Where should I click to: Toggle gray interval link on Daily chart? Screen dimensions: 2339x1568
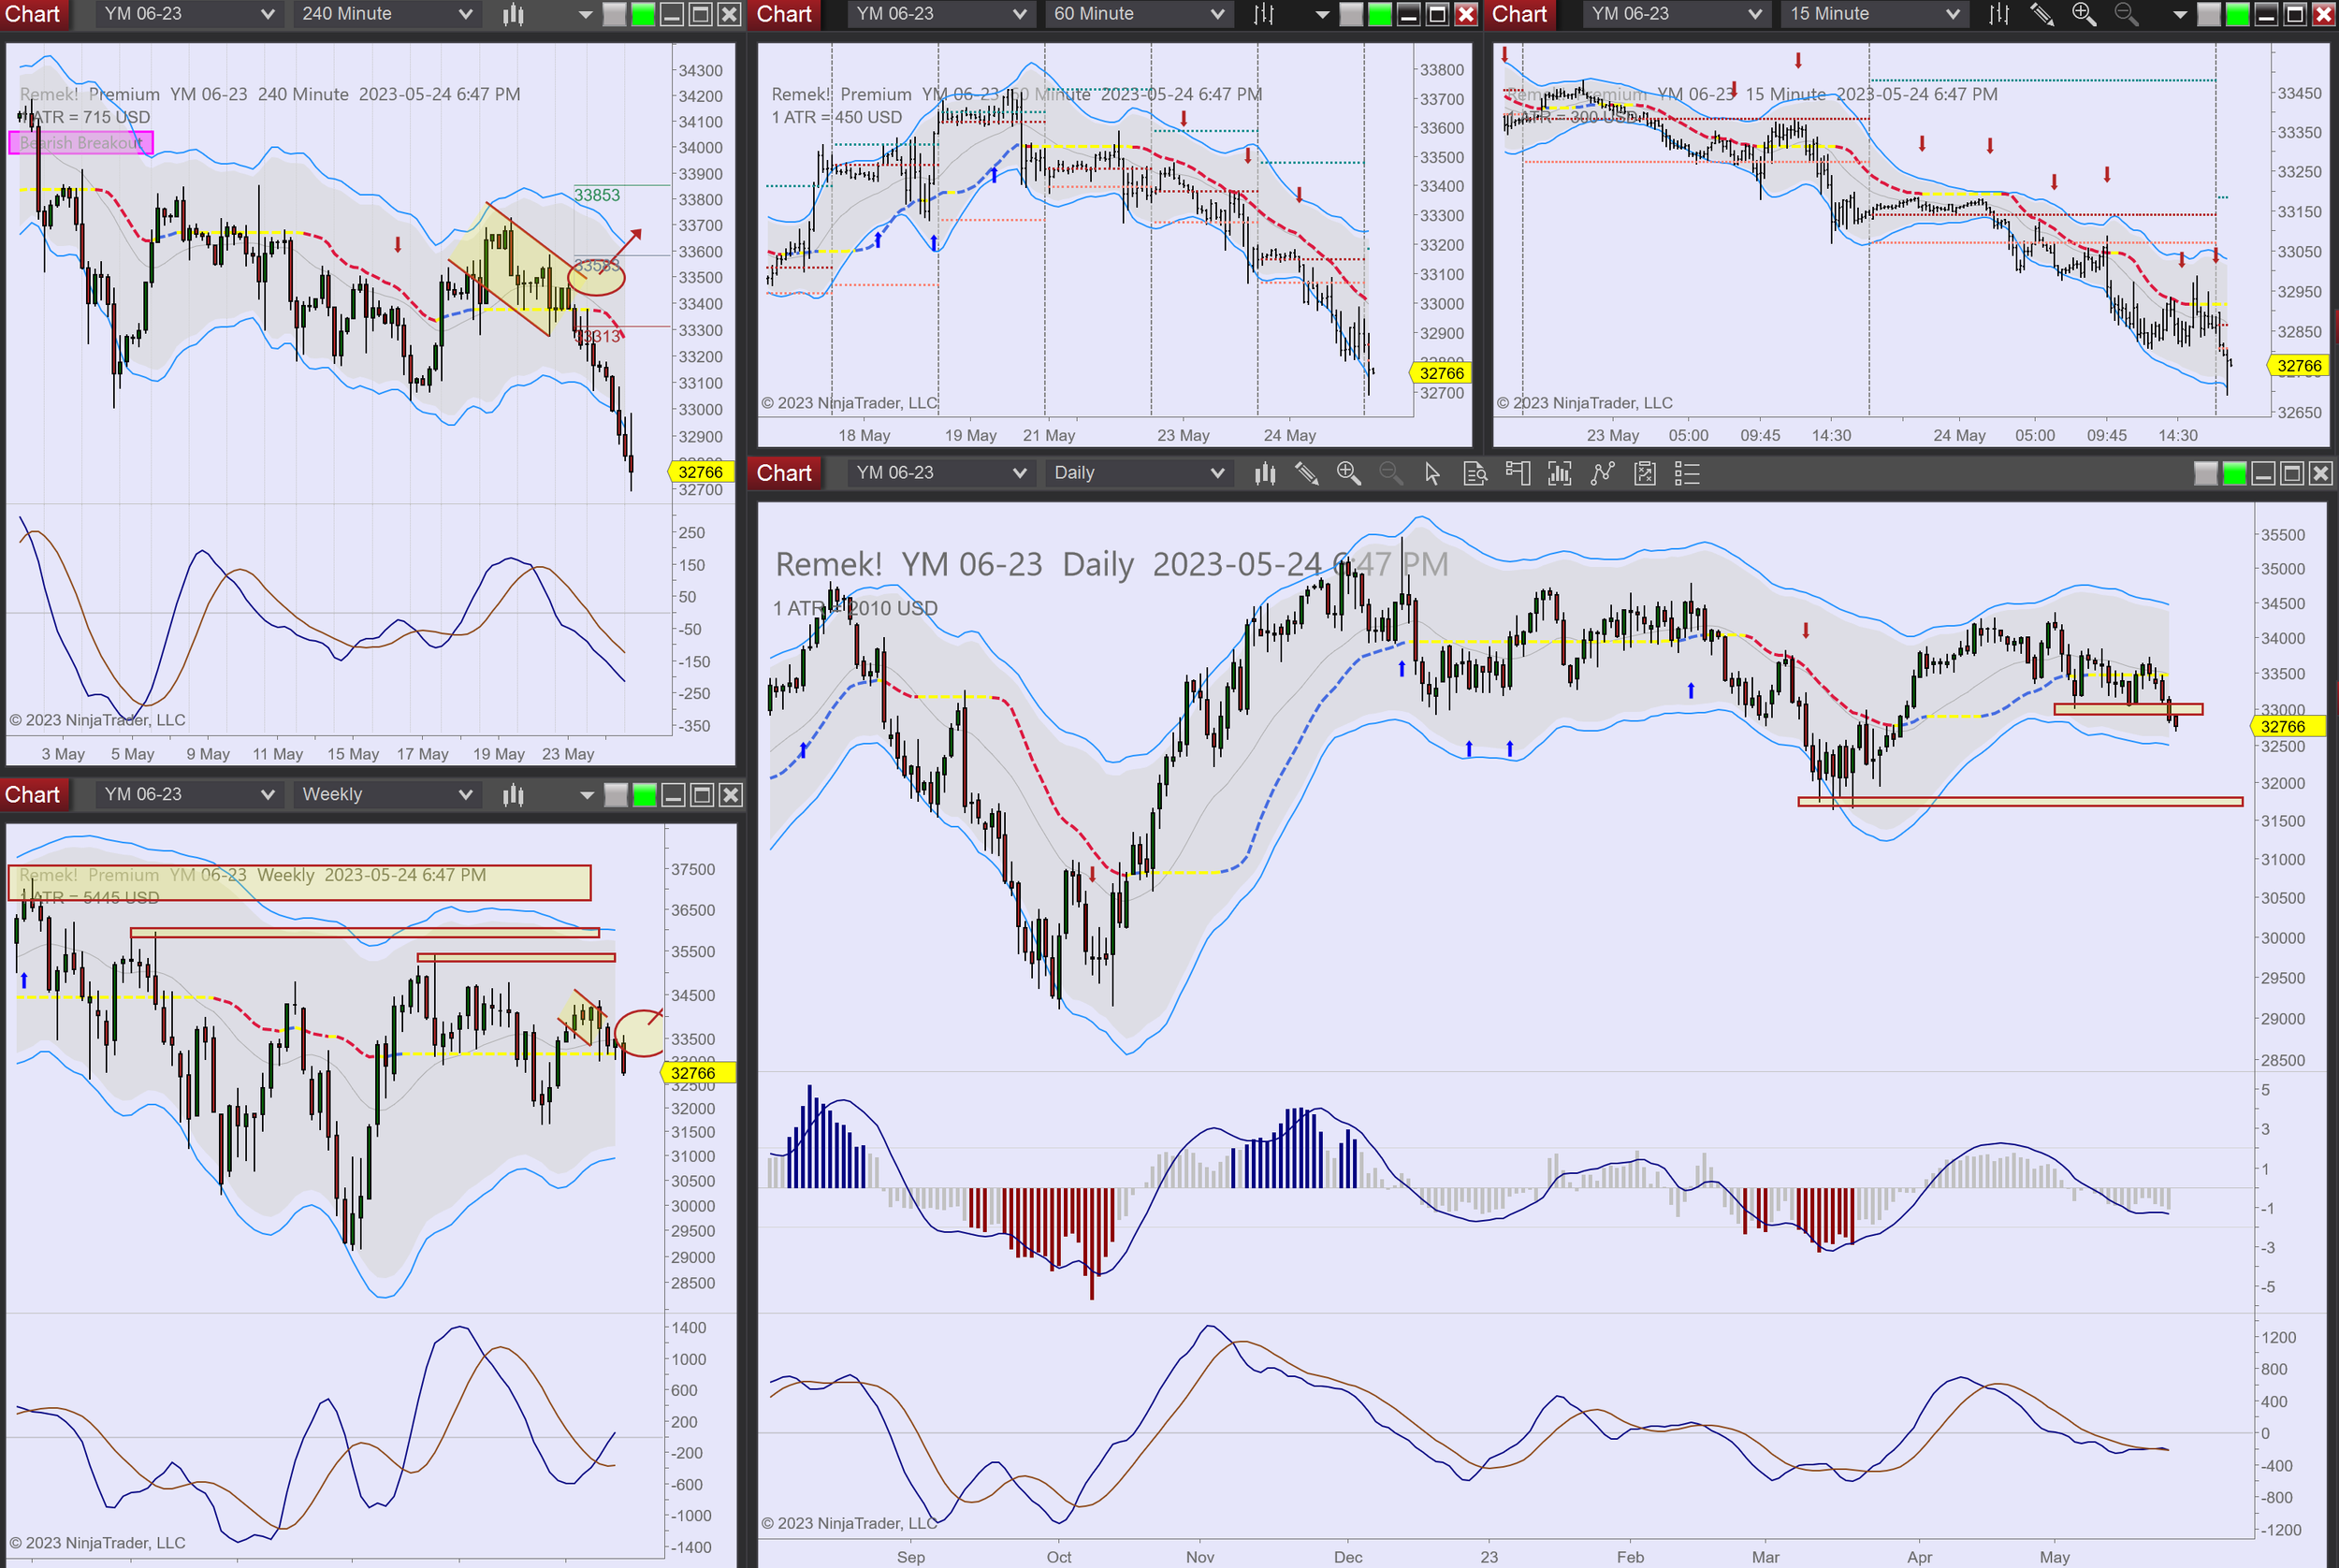(x=2205, y=473)
